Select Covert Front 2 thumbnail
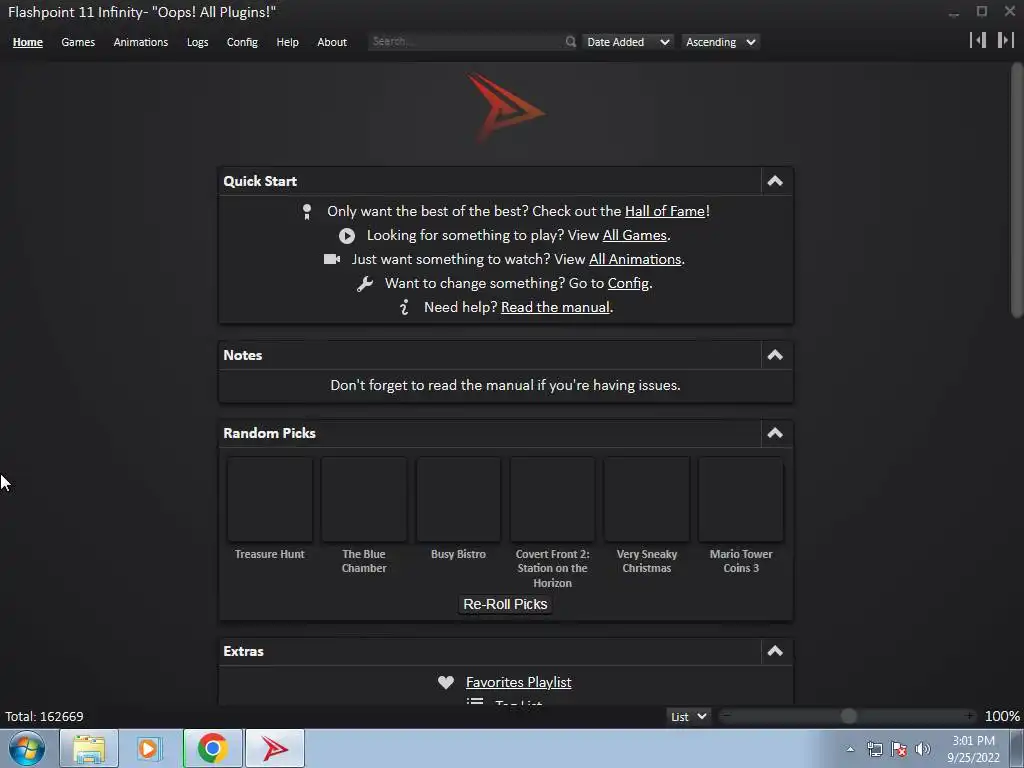This screenshot has width=1024, height=768. point(552,500)
